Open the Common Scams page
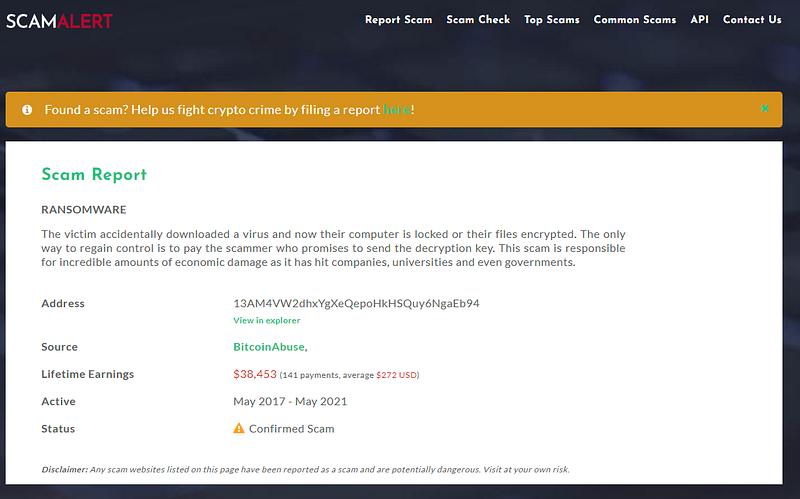This screenshot has height=499, width=800. pyautogui.click(x=635, y=20)
